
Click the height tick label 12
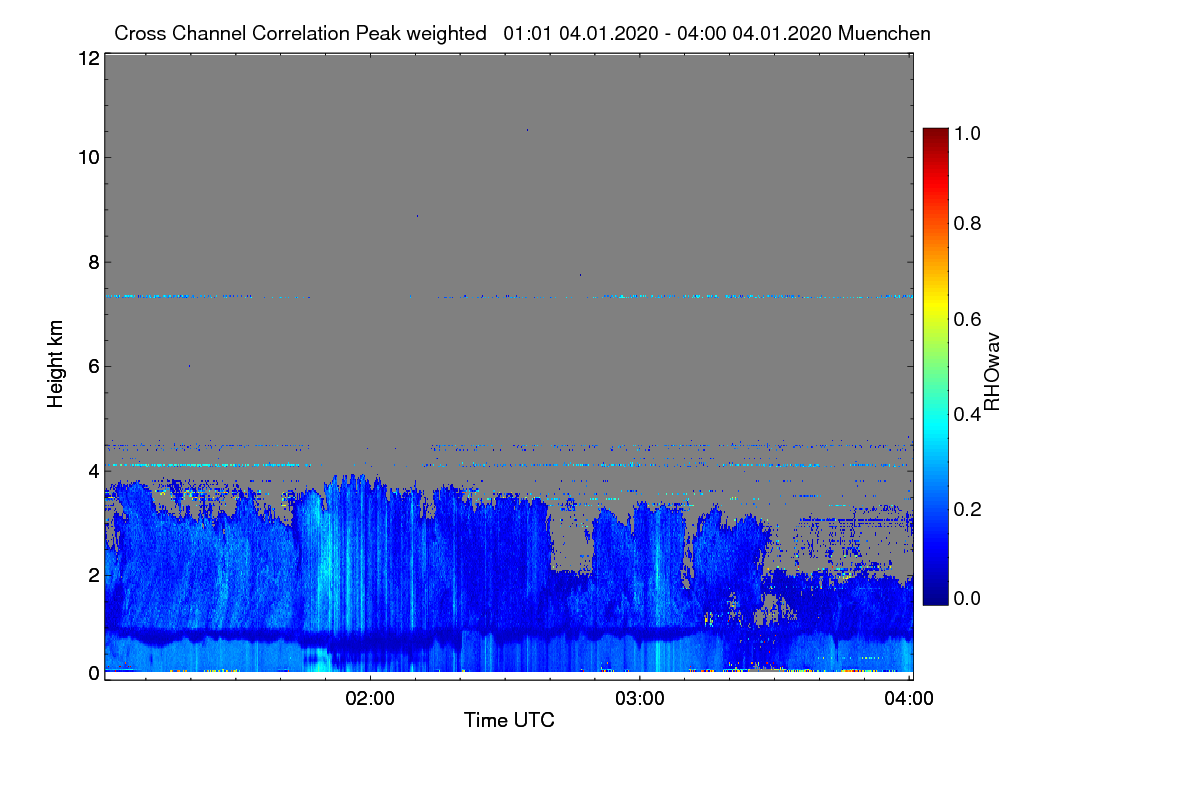click(x=87, y=58)
